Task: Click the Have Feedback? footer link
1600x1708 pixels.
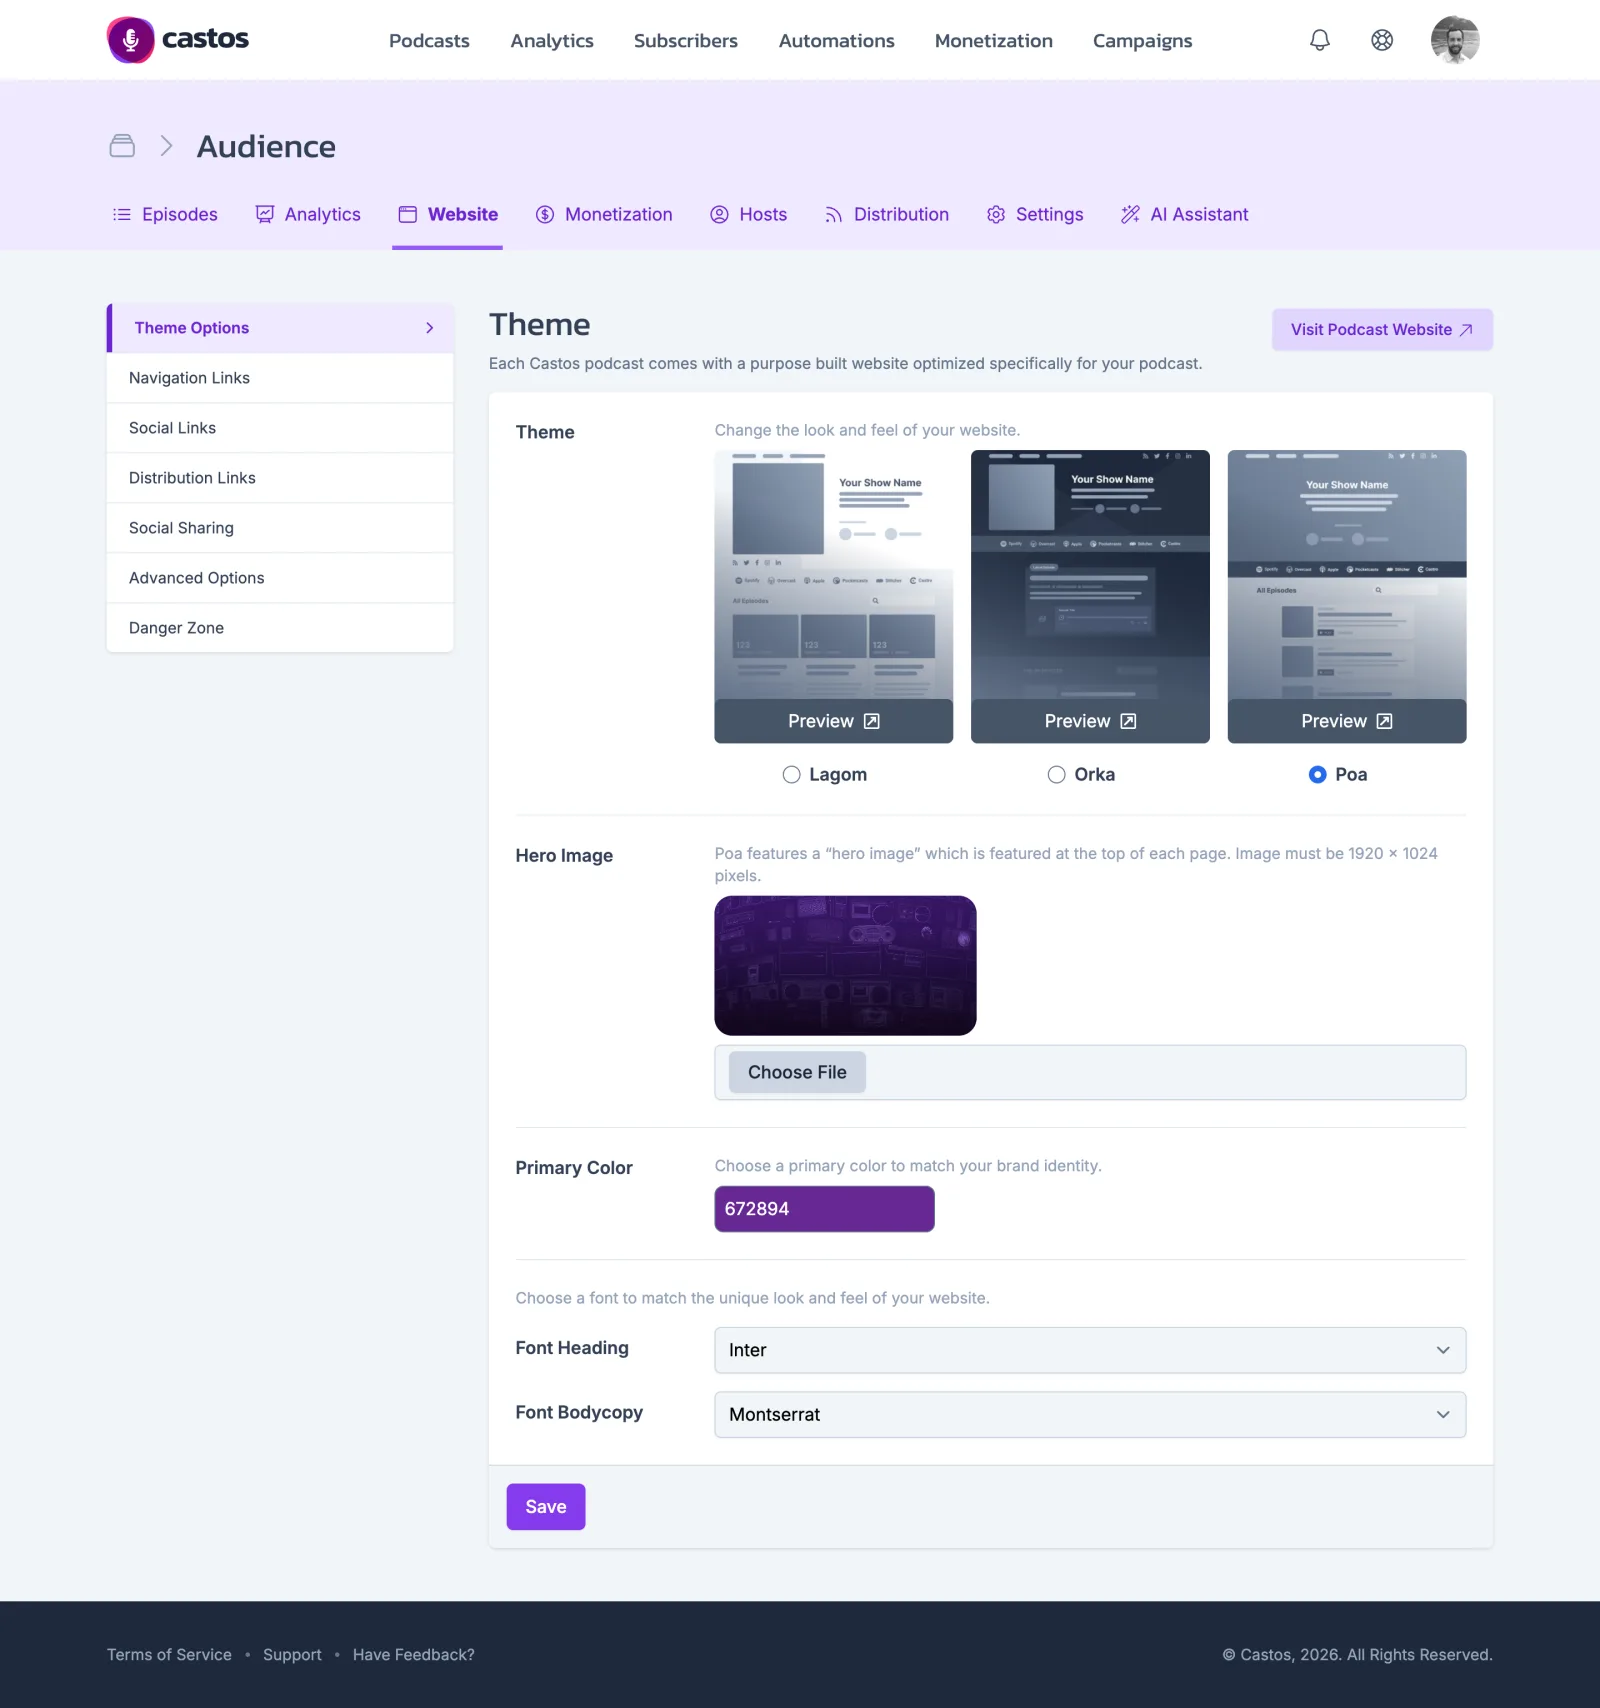Action: point(414,1655)
